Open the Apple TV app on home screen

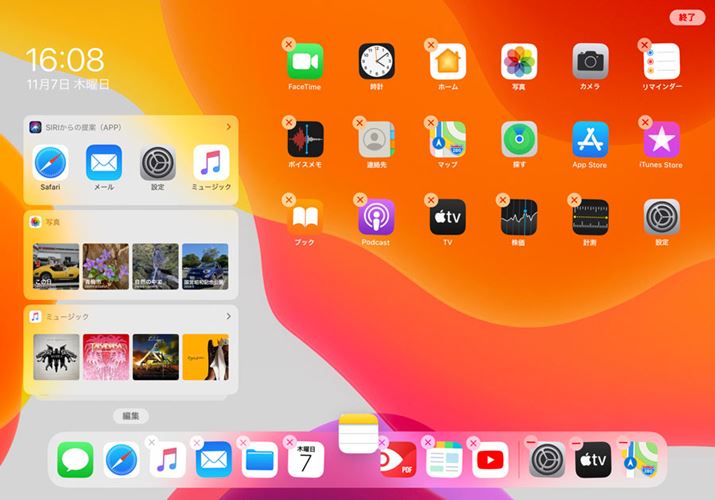[x=448, y=217]
